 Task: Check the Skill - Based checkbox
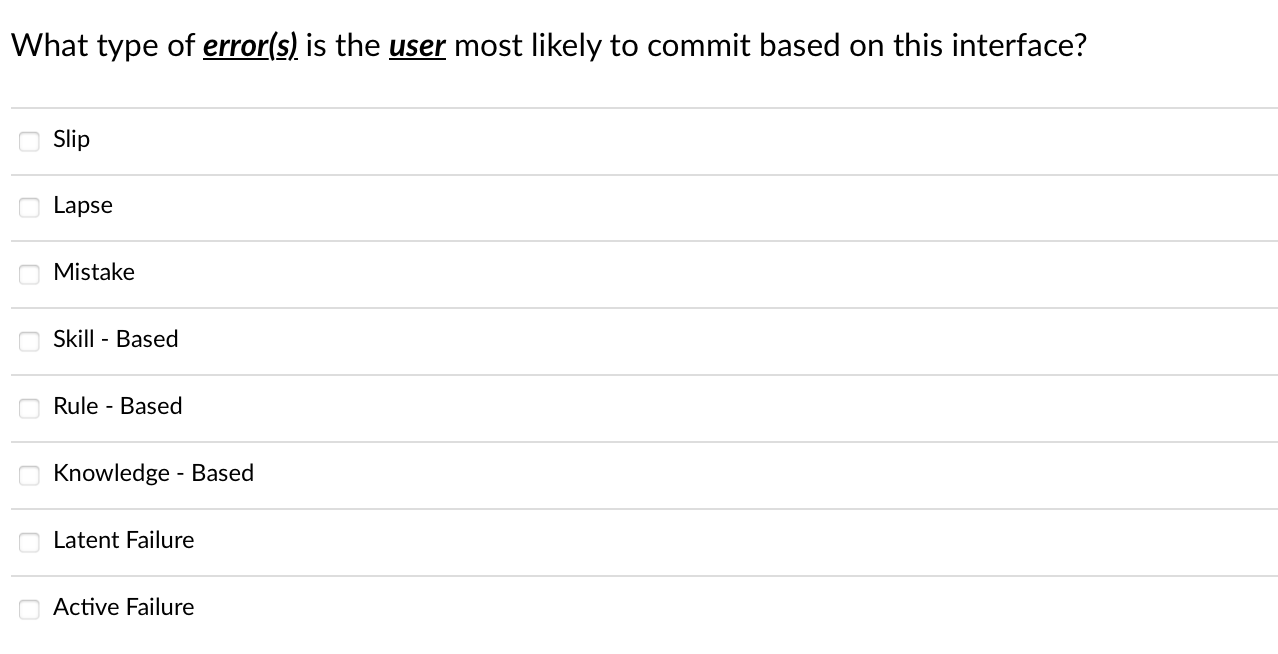tap(29, 341)
